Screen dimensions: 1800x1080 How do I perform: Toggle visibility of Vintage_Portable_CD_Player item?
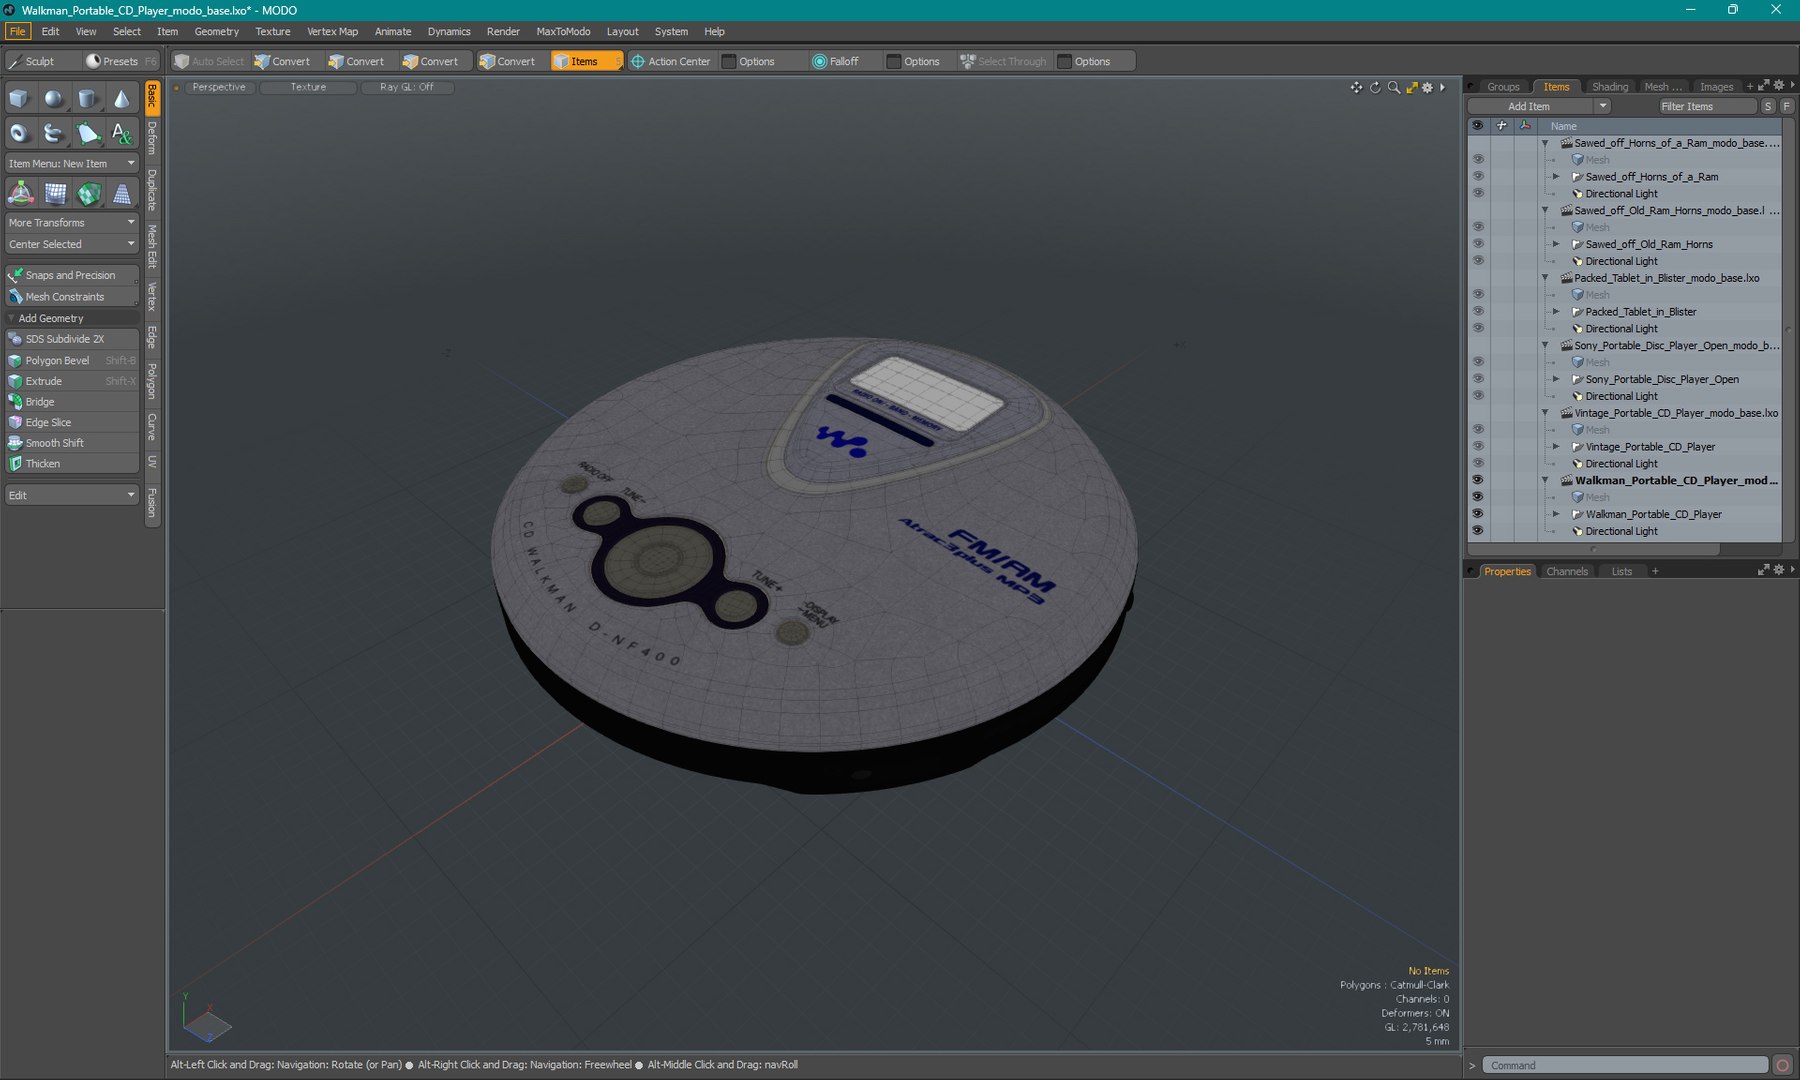click(x=1478, y=447)
